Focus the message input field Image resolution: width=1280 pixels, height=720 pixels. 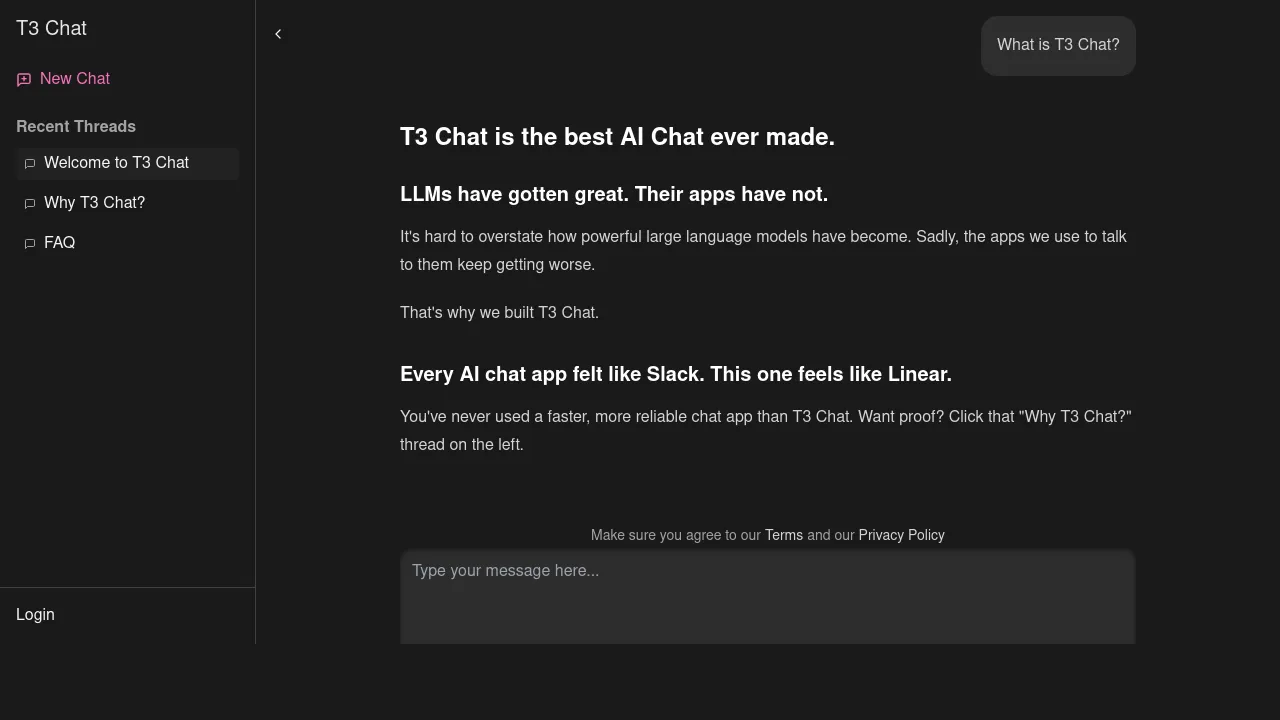[x=767, y=597]
